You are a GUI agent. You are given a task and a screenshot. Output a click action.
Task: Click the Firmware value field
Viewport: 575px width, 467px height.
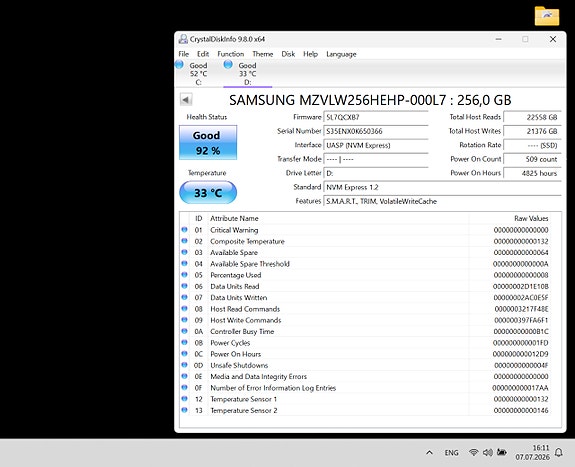[376, 117]
